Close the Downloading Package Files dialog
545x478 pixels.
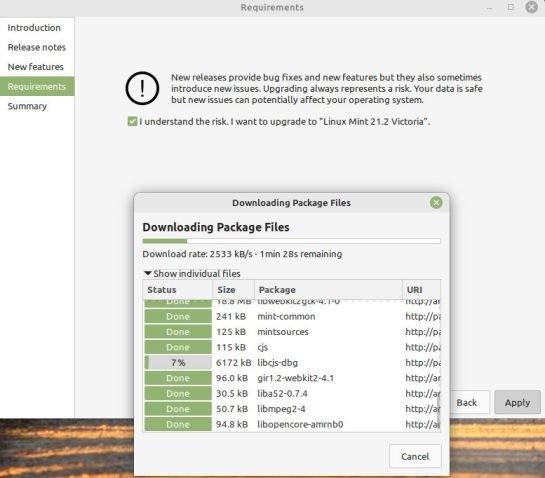[436, 203]
